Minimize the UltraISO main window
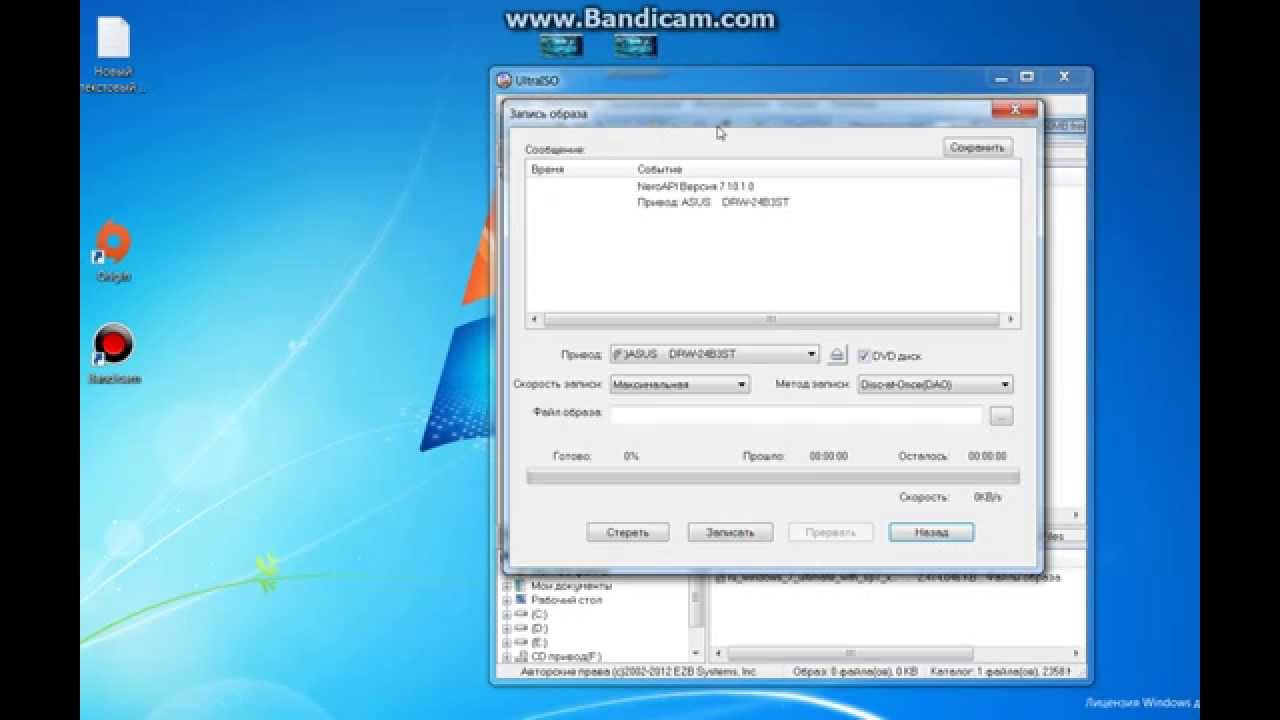 coord(1002,77)
